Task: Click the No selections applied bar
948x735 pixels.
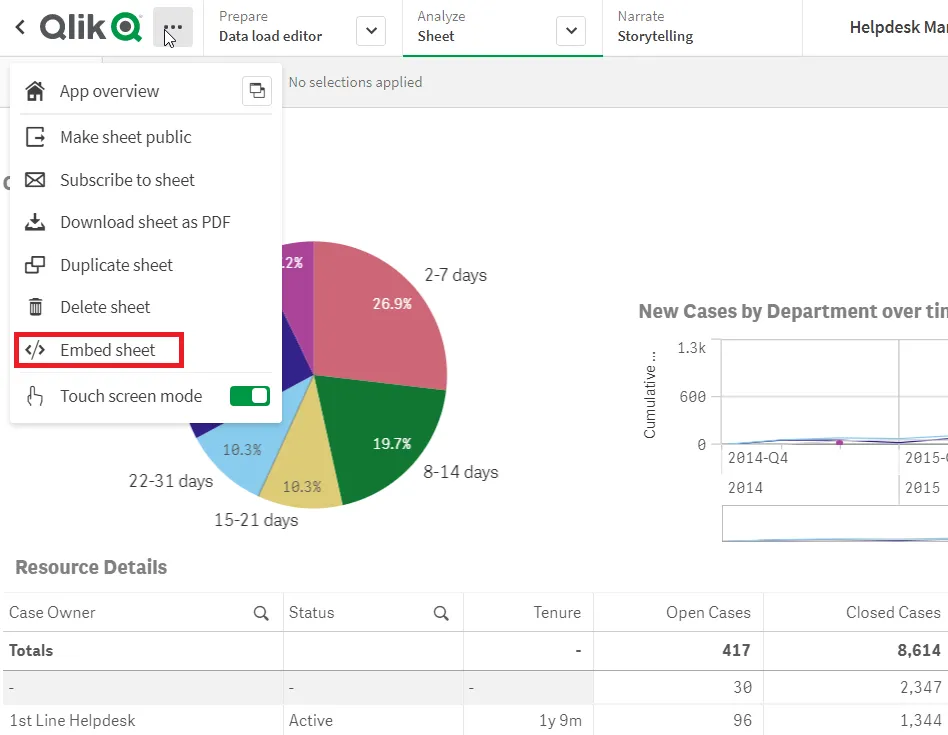Action: (x=355, y=82)
